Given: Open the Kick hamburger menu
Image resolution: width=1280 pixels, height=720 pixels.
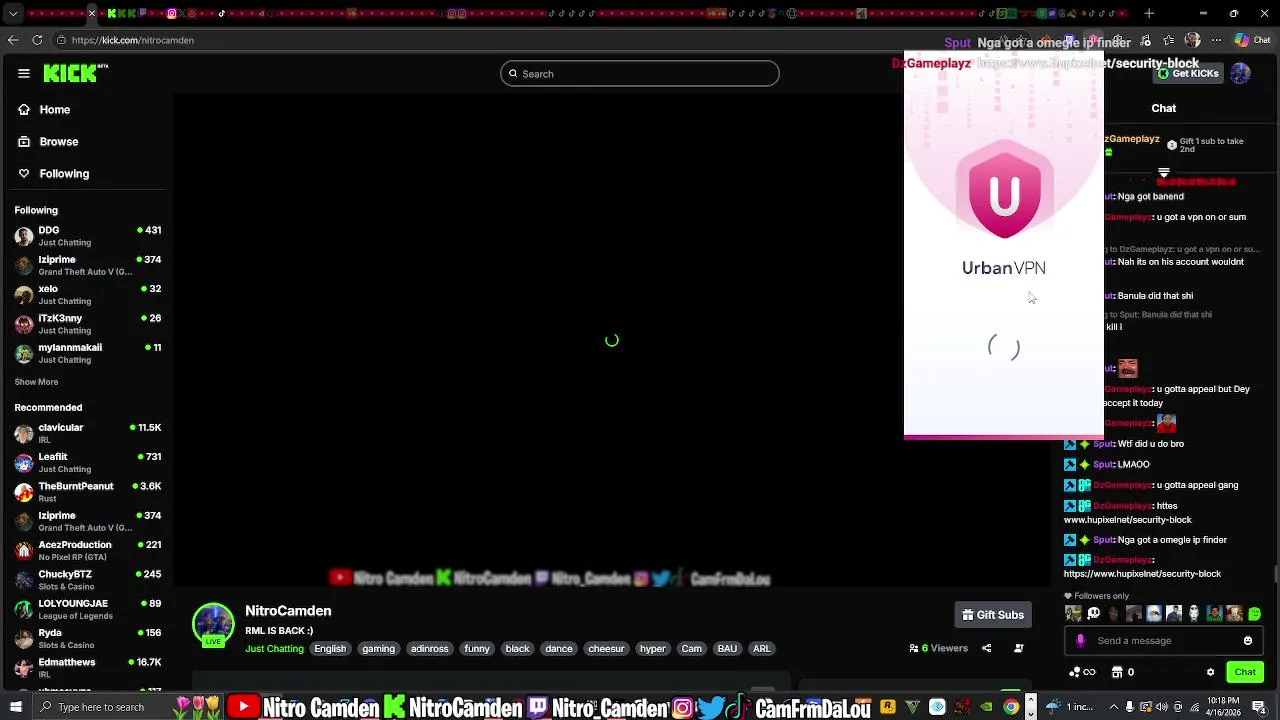Looking at the screenshot, I should coord(23,73).
